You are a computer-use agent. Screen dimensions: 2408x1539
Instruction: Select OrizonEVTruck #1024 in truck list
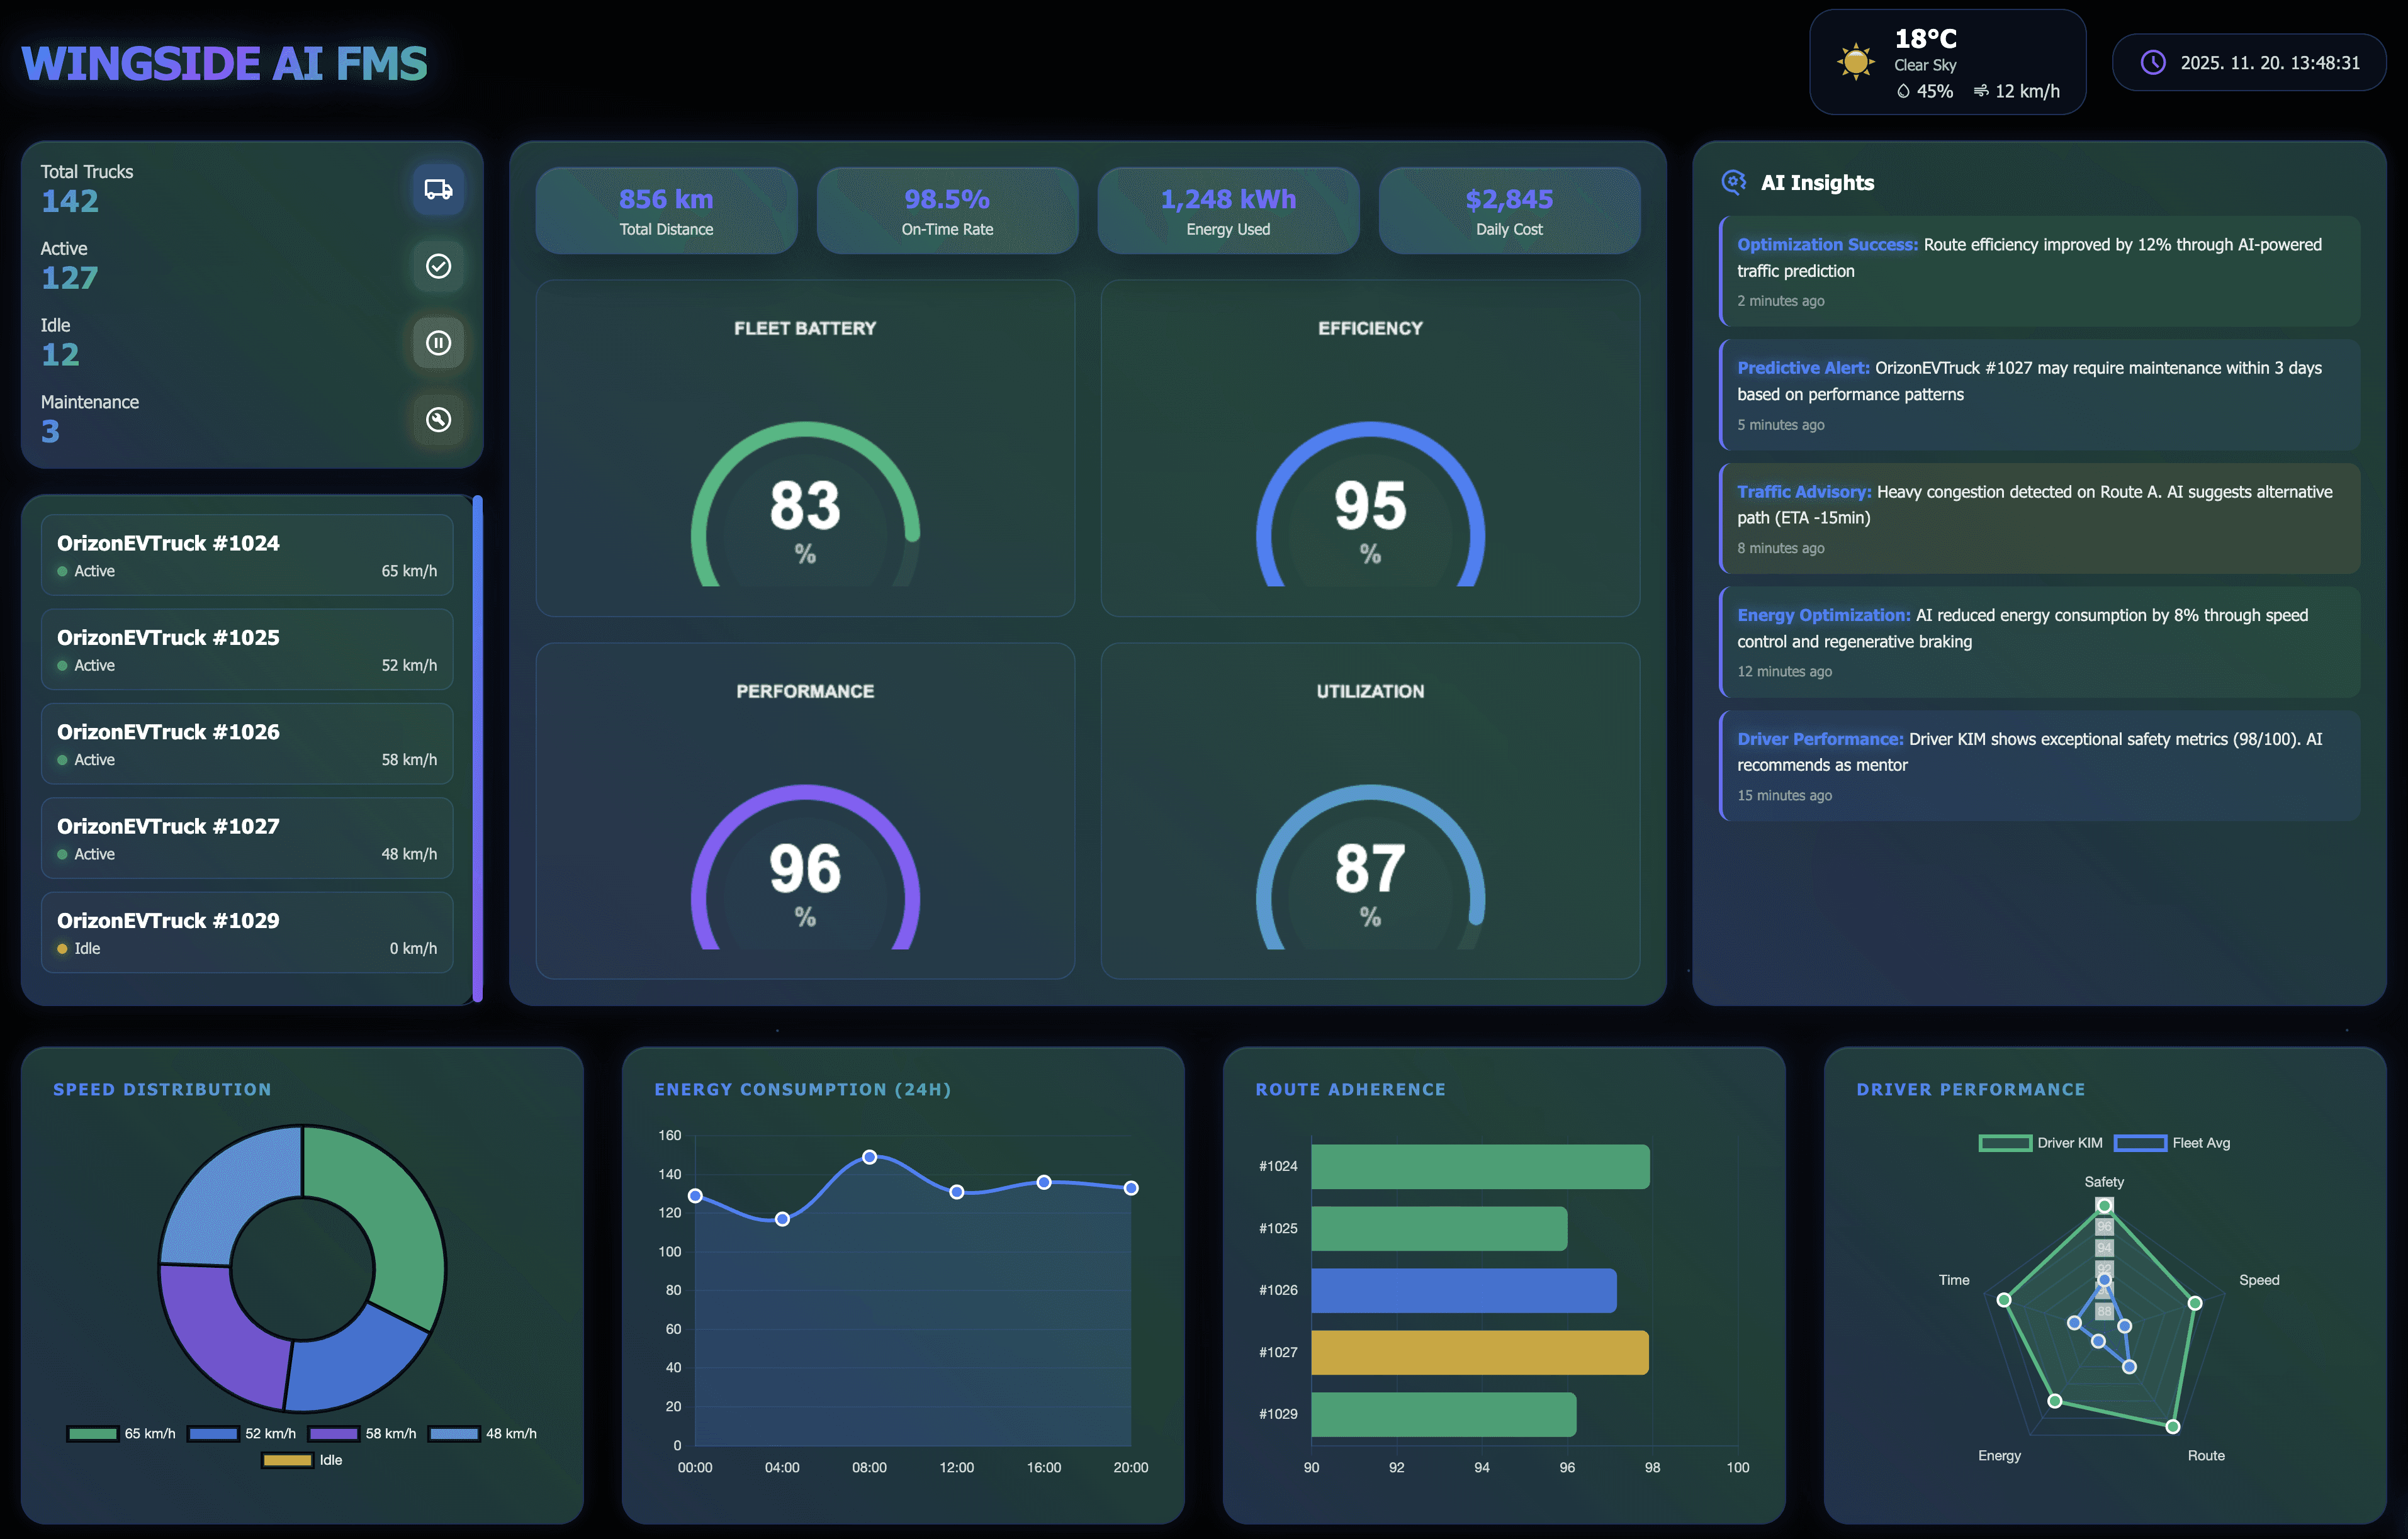(x=247, y=555)
